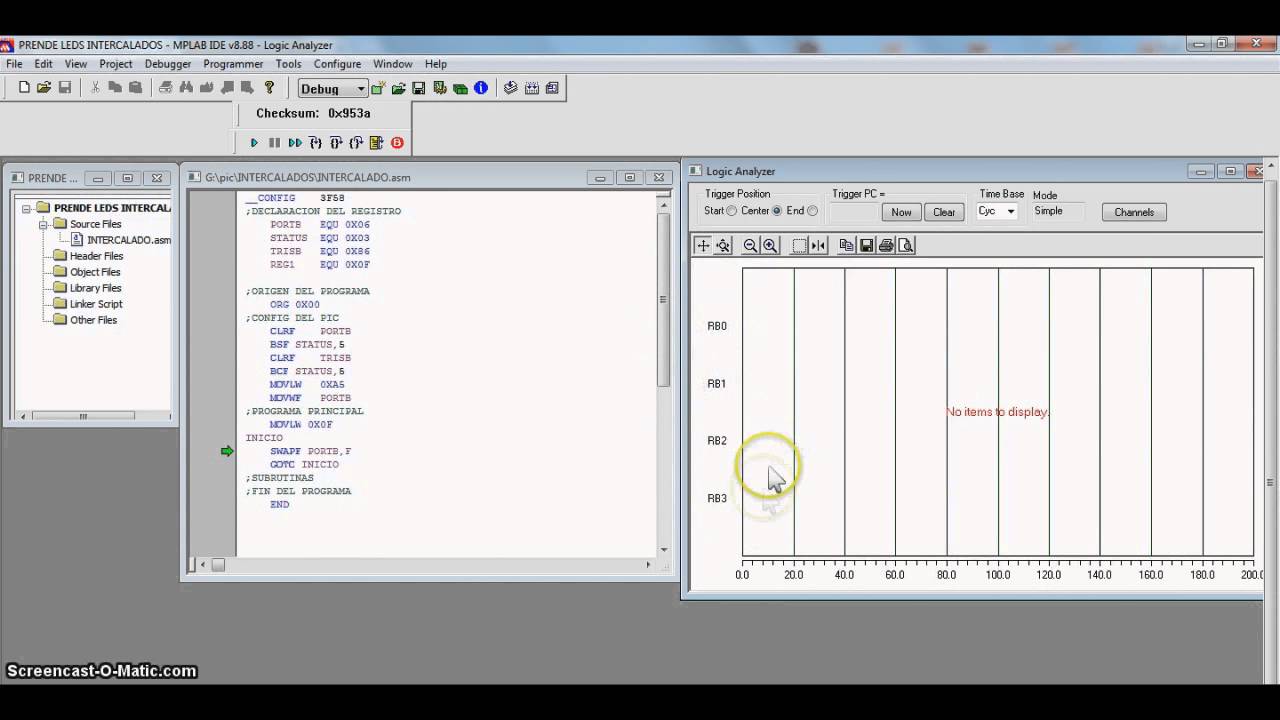Click the Logic Analyzer zoom out magnifier
Screen dimensions: 1280x720
click(x=750, y=245)
